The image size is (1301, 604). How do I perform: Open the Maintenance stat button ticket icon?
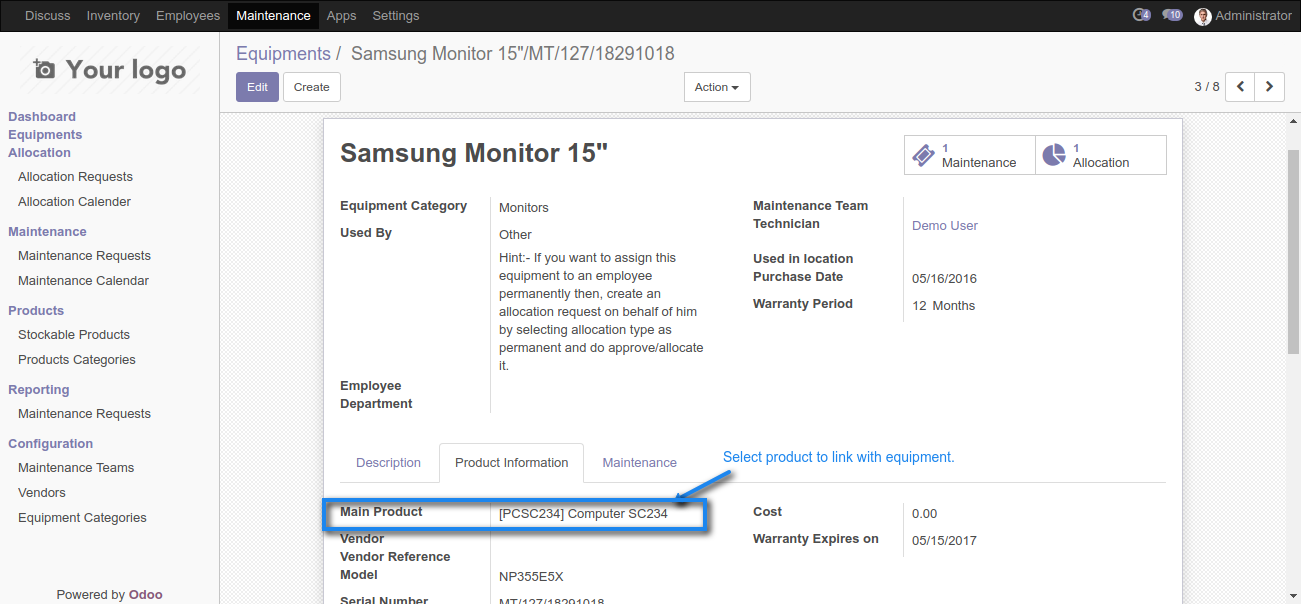click(x=923, y=155)
